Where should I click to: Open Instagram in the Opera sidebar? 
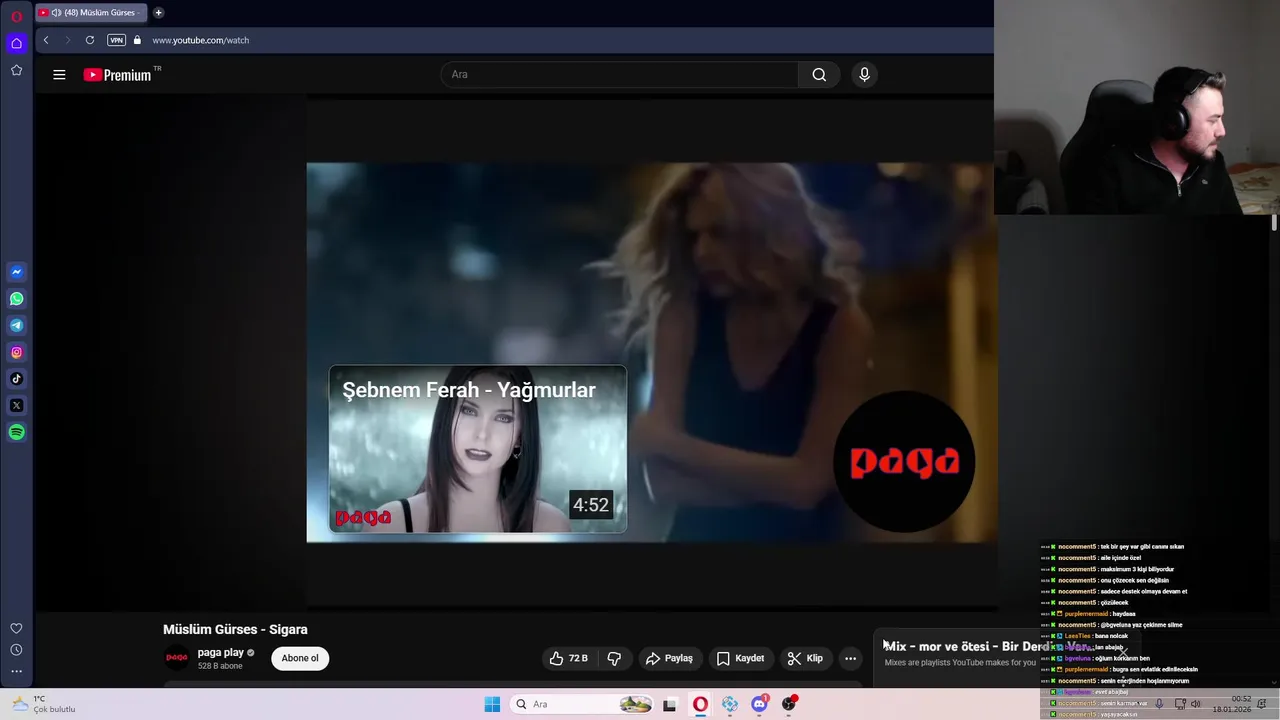(16, 352)
